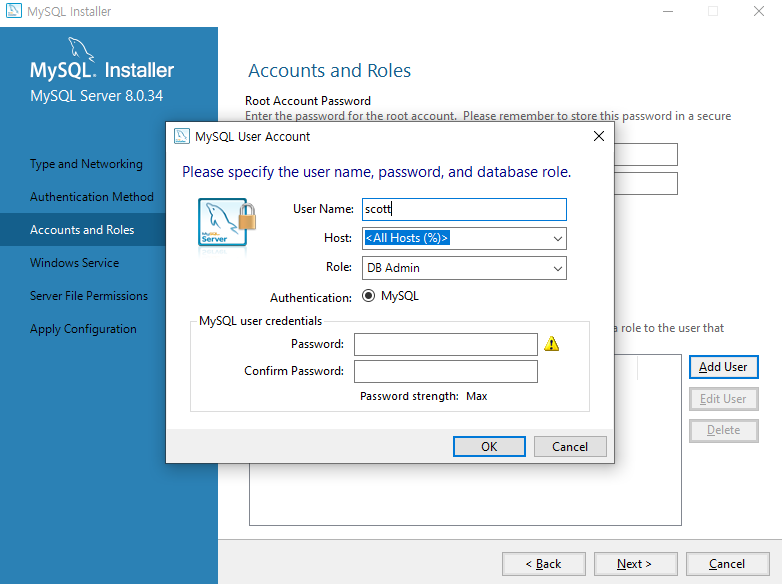Open the Host dropdown list
The height and width of the screenshot is (584, 782).
coord(558,238)
